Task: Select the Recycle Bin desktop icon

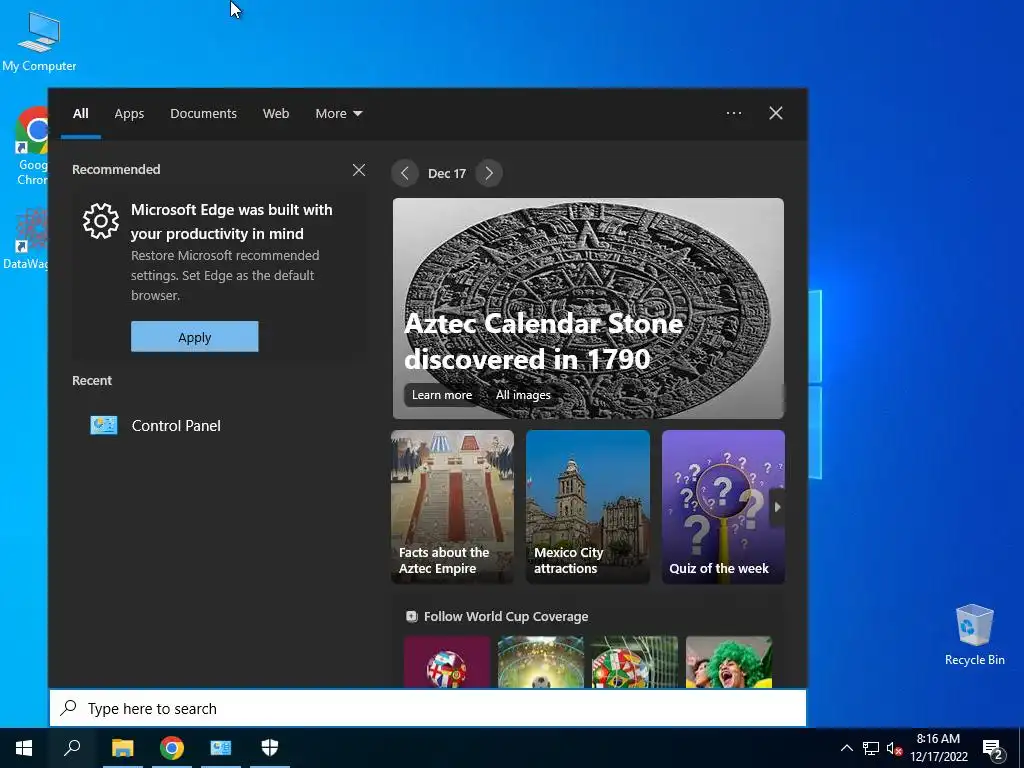Action: [x=974, y=635]
